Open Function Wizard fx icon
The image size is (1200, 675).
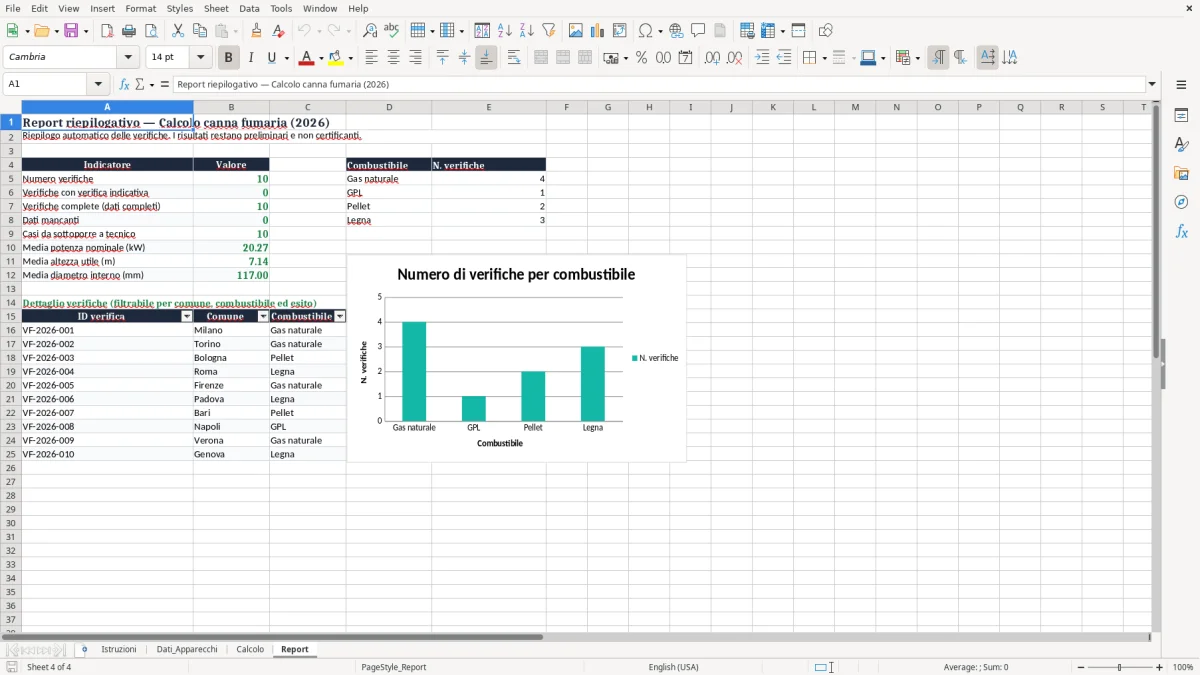tap(125, 85)
